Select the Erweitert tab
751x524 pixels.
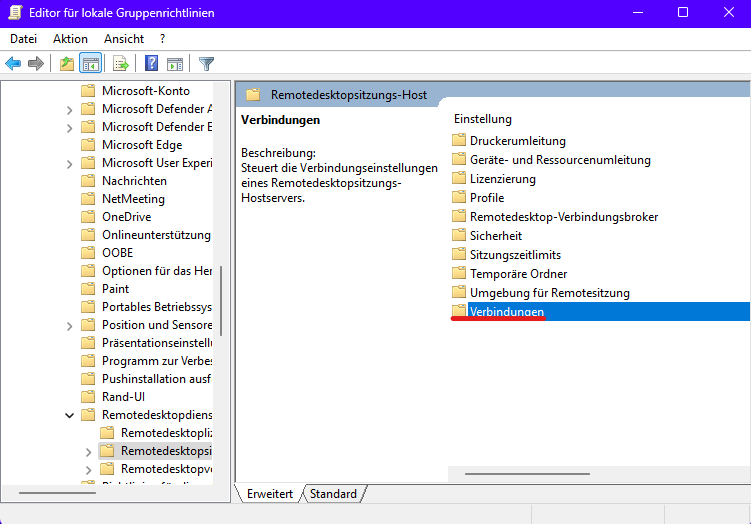coord(269,494)
